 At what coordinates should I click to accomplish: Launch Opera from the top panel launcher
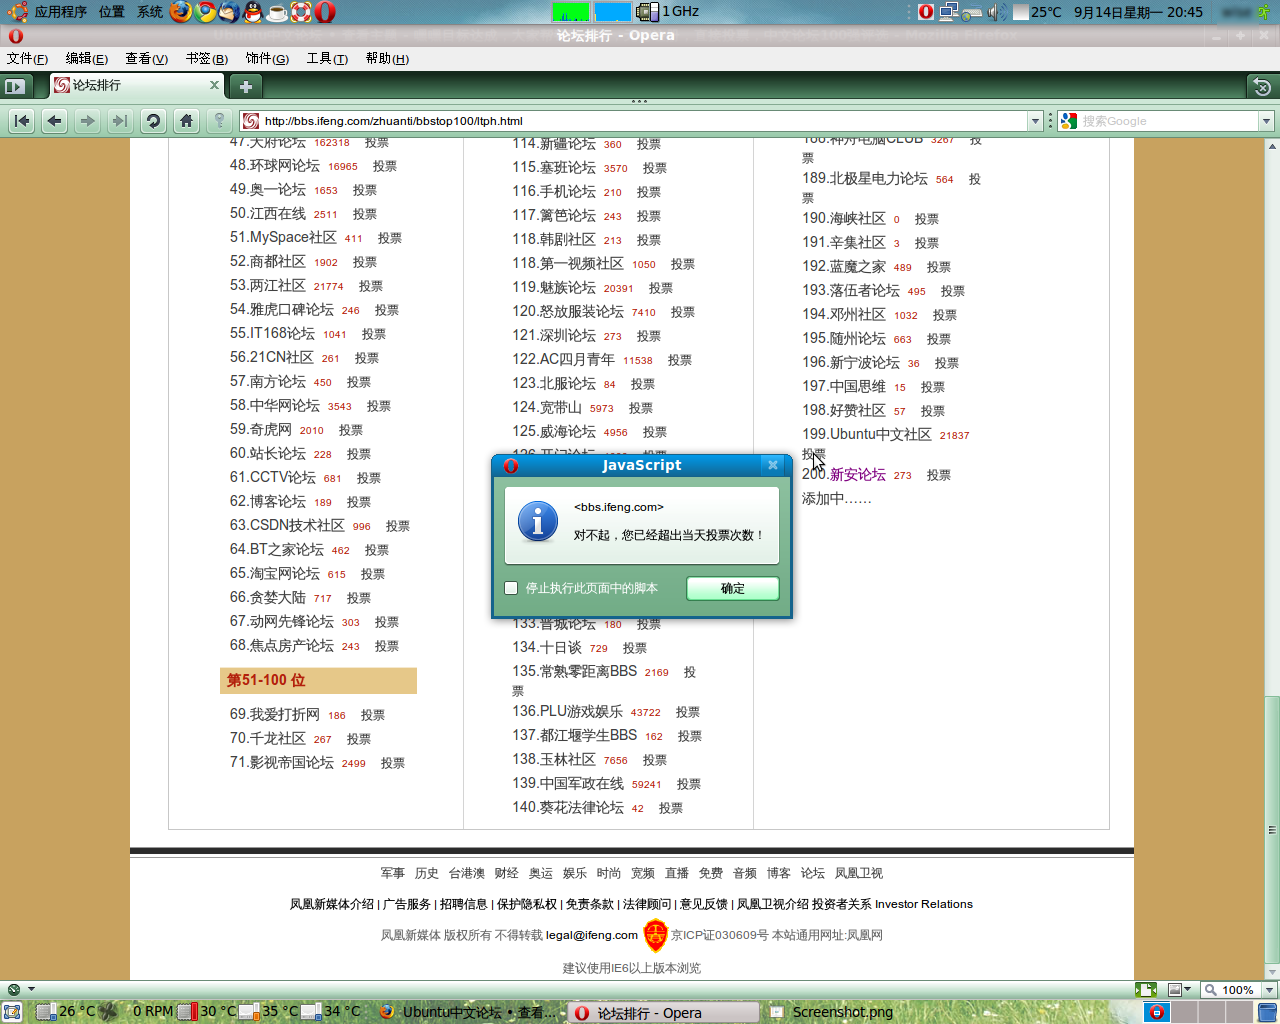[325, 12]
